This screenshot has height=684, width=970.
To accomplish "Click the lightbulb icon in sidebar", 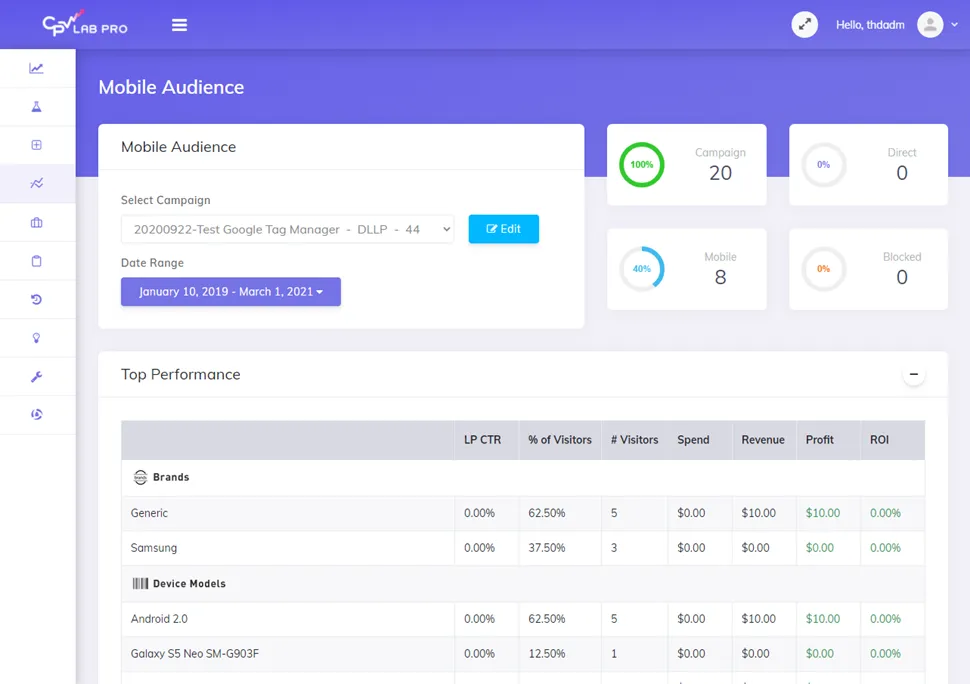I will click(x=36, y=338).
